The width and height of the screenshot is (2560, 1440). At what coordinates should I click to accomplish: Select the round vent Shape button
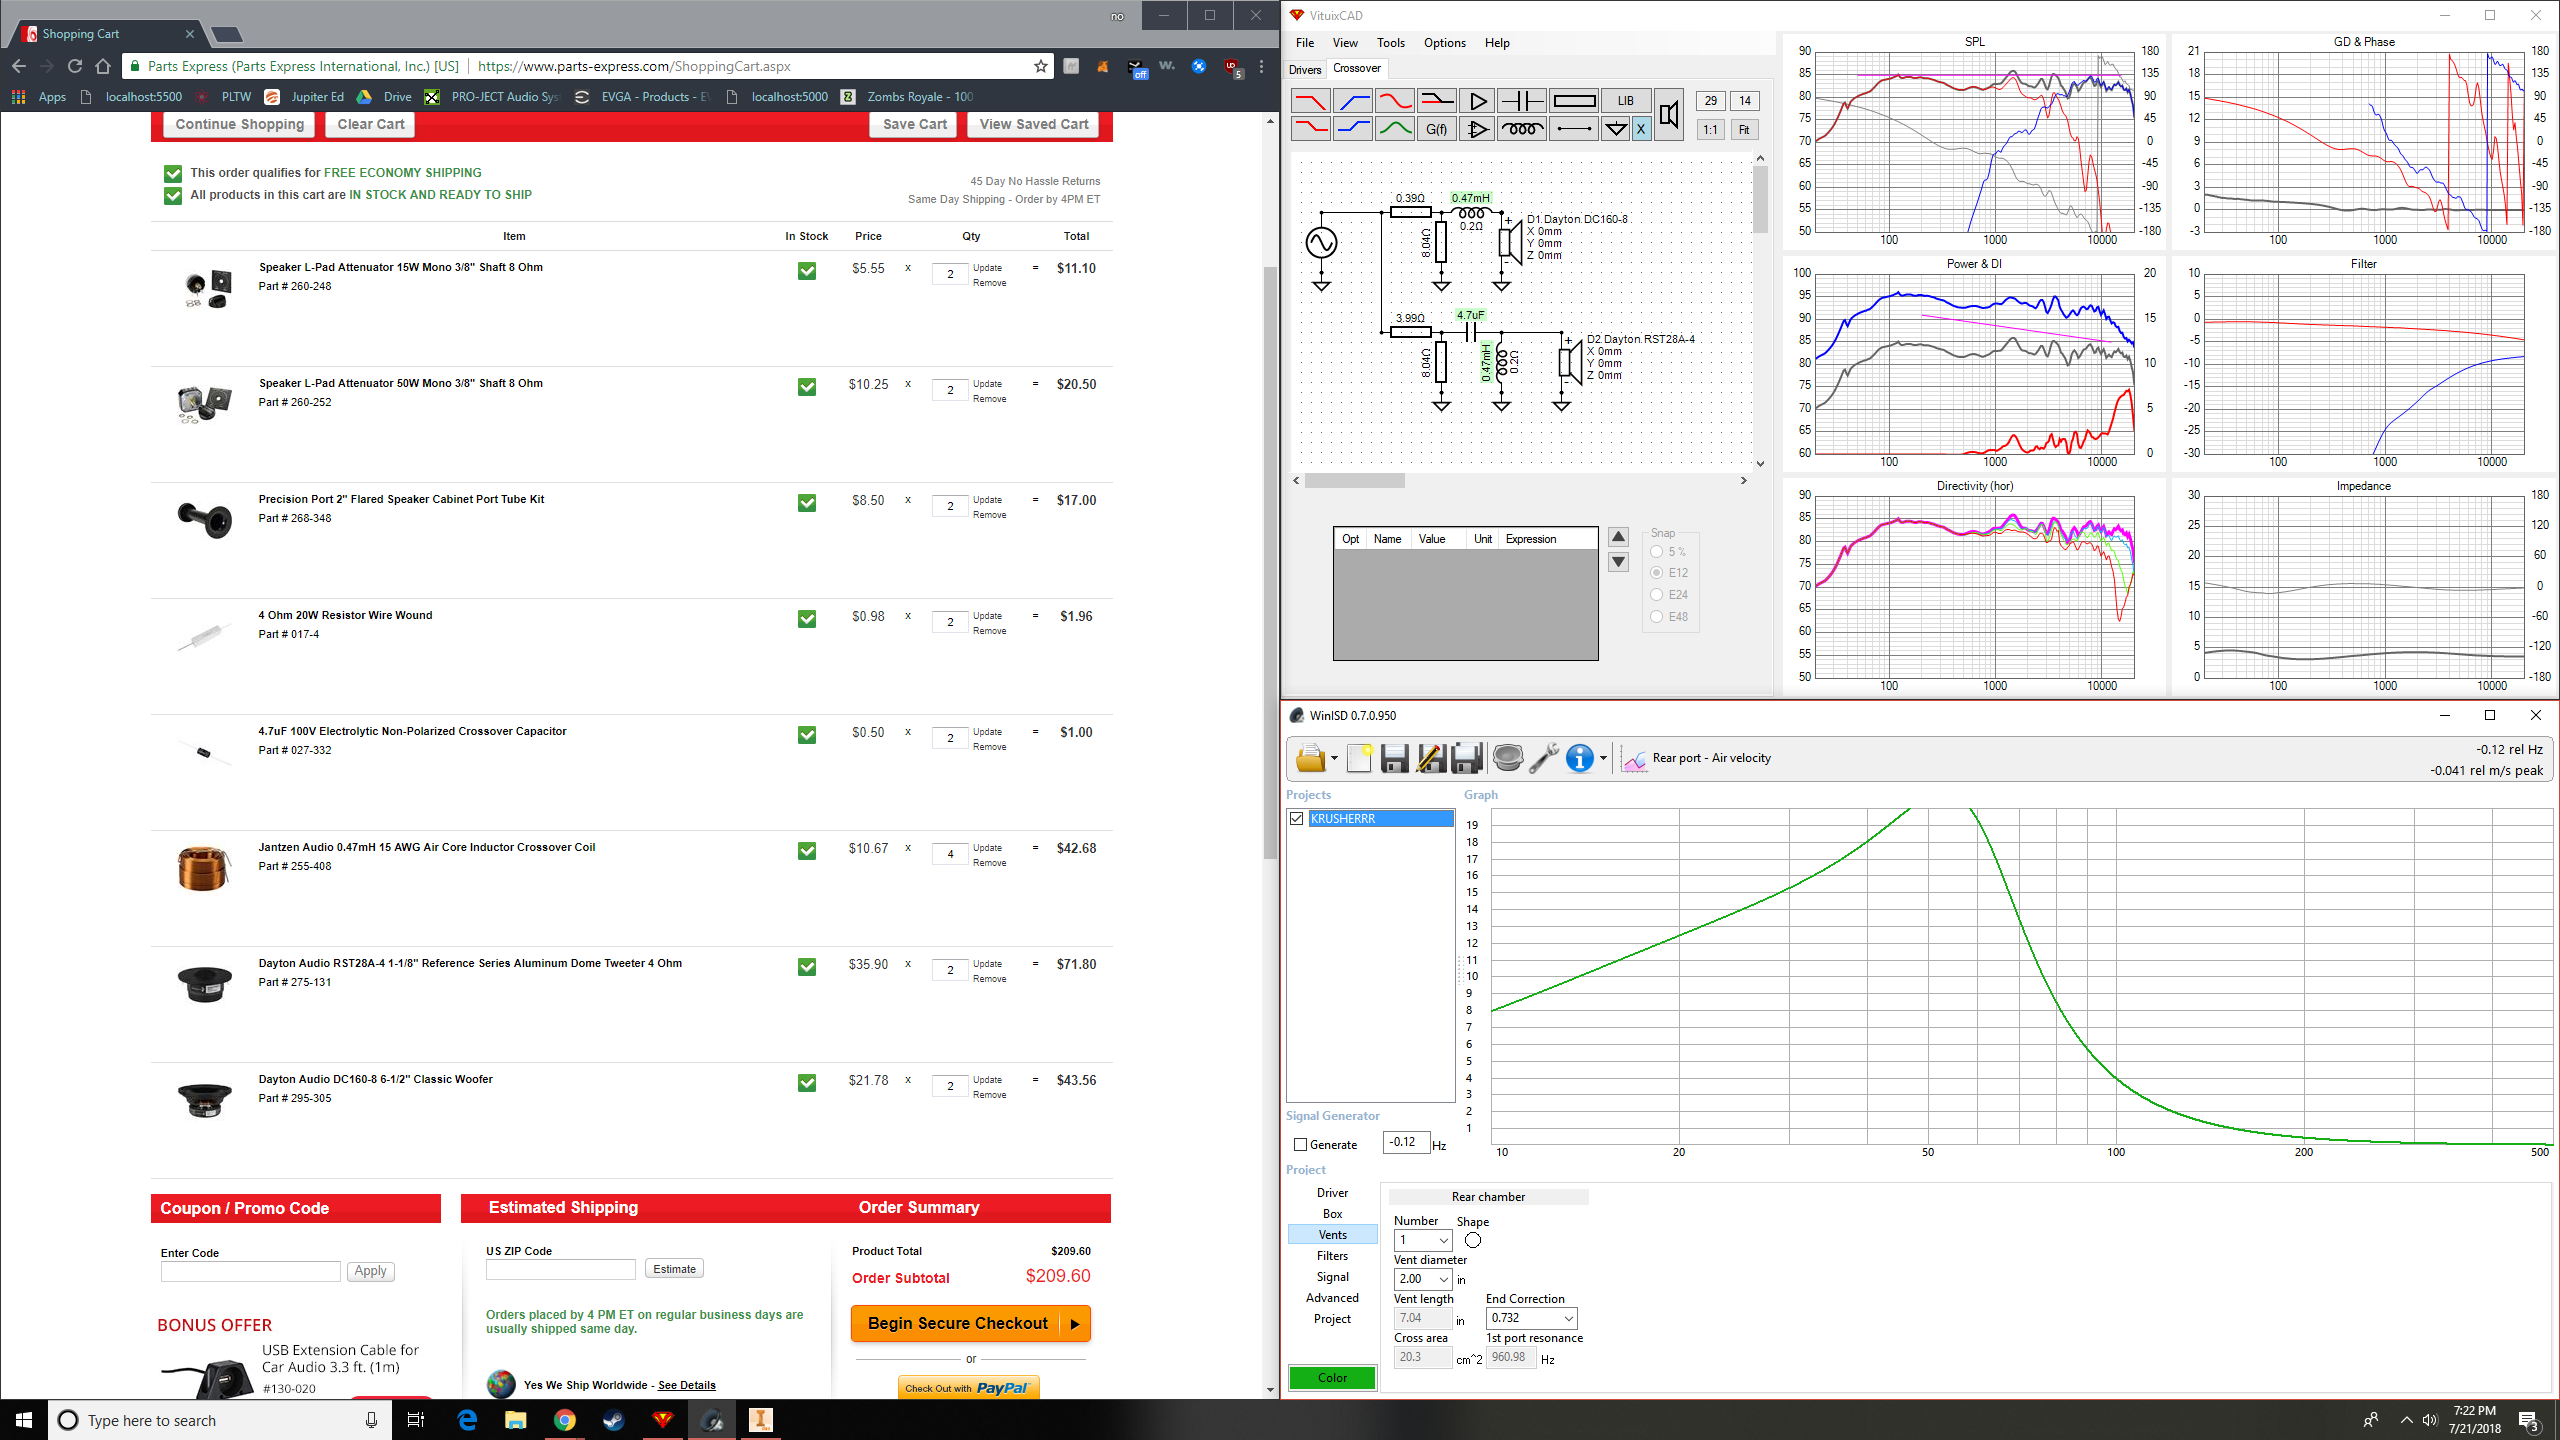tap(1472, 1241)
